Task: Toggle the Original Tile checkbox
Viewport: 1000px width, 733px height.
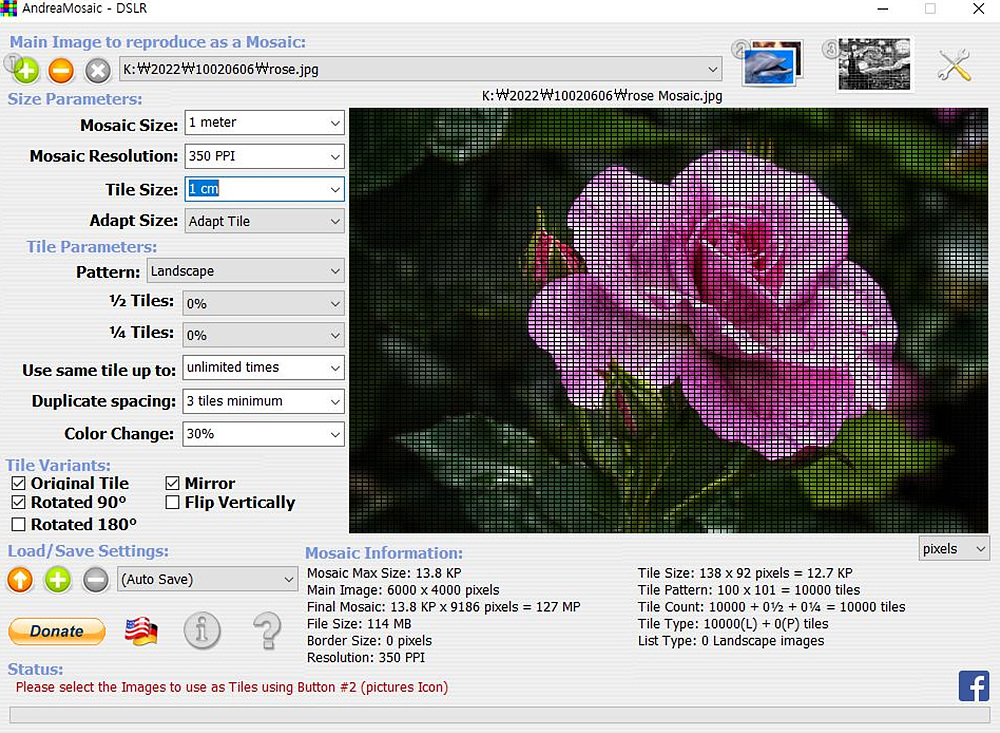Action: [18, 483]
